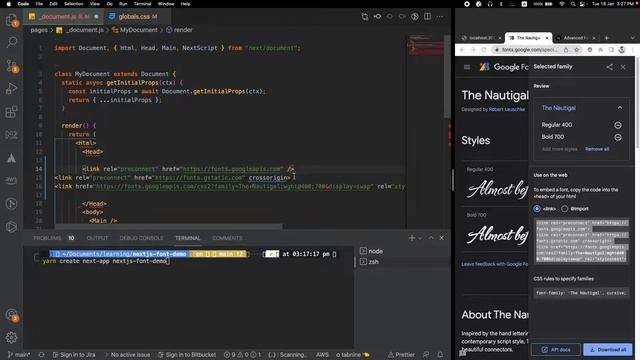Close the Selected family panel
This screenshot has width=640, height=360.
623,67
